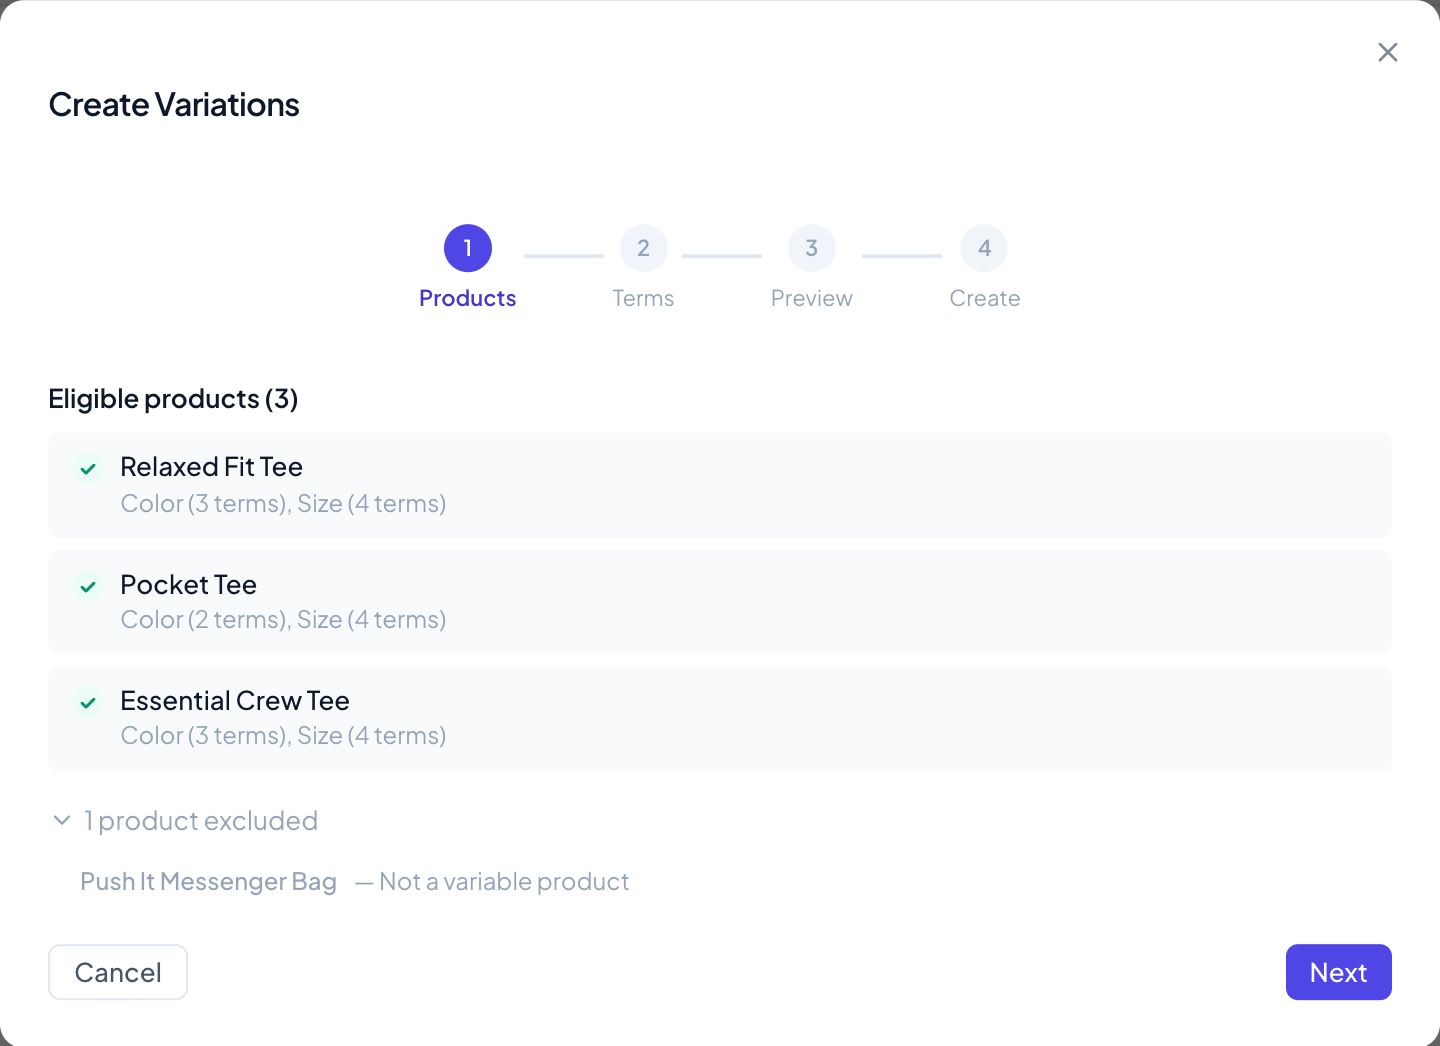Select the Preview step label
The width and height of the screenshot is (1440, 1046).
pos(812,298)
